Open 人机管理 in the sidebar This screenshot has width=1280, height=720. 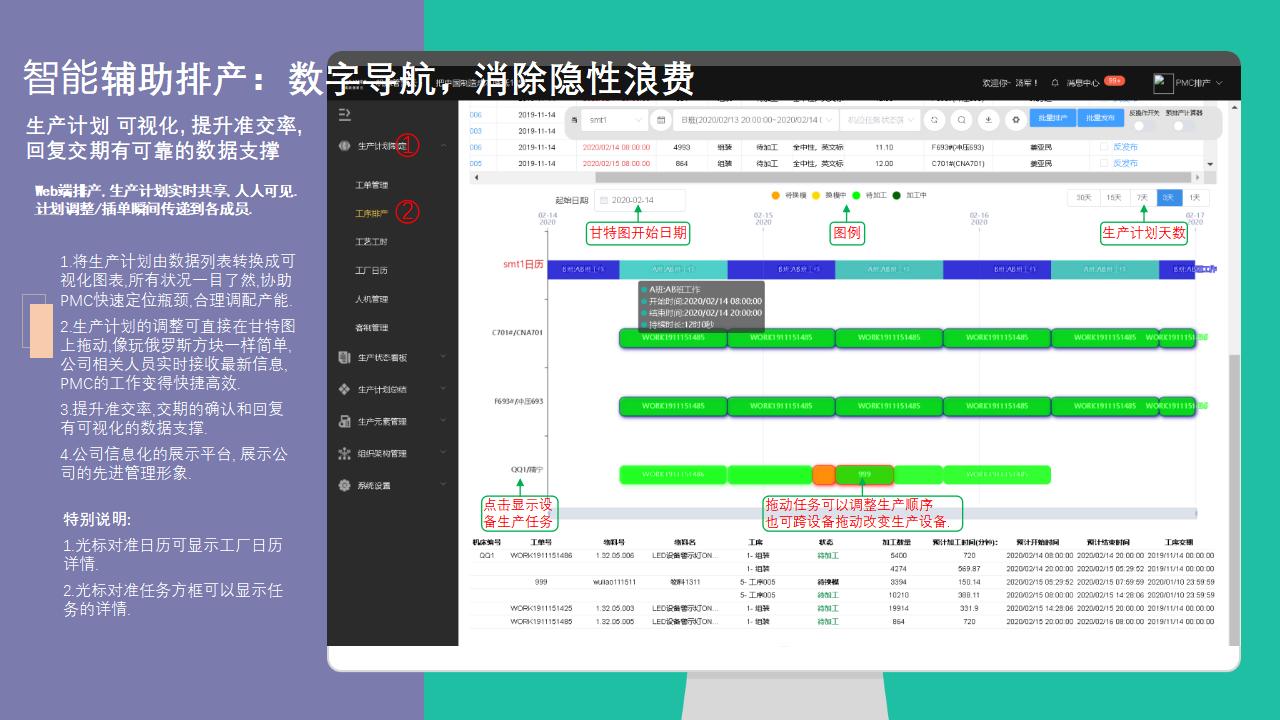[x=371, y=299]
